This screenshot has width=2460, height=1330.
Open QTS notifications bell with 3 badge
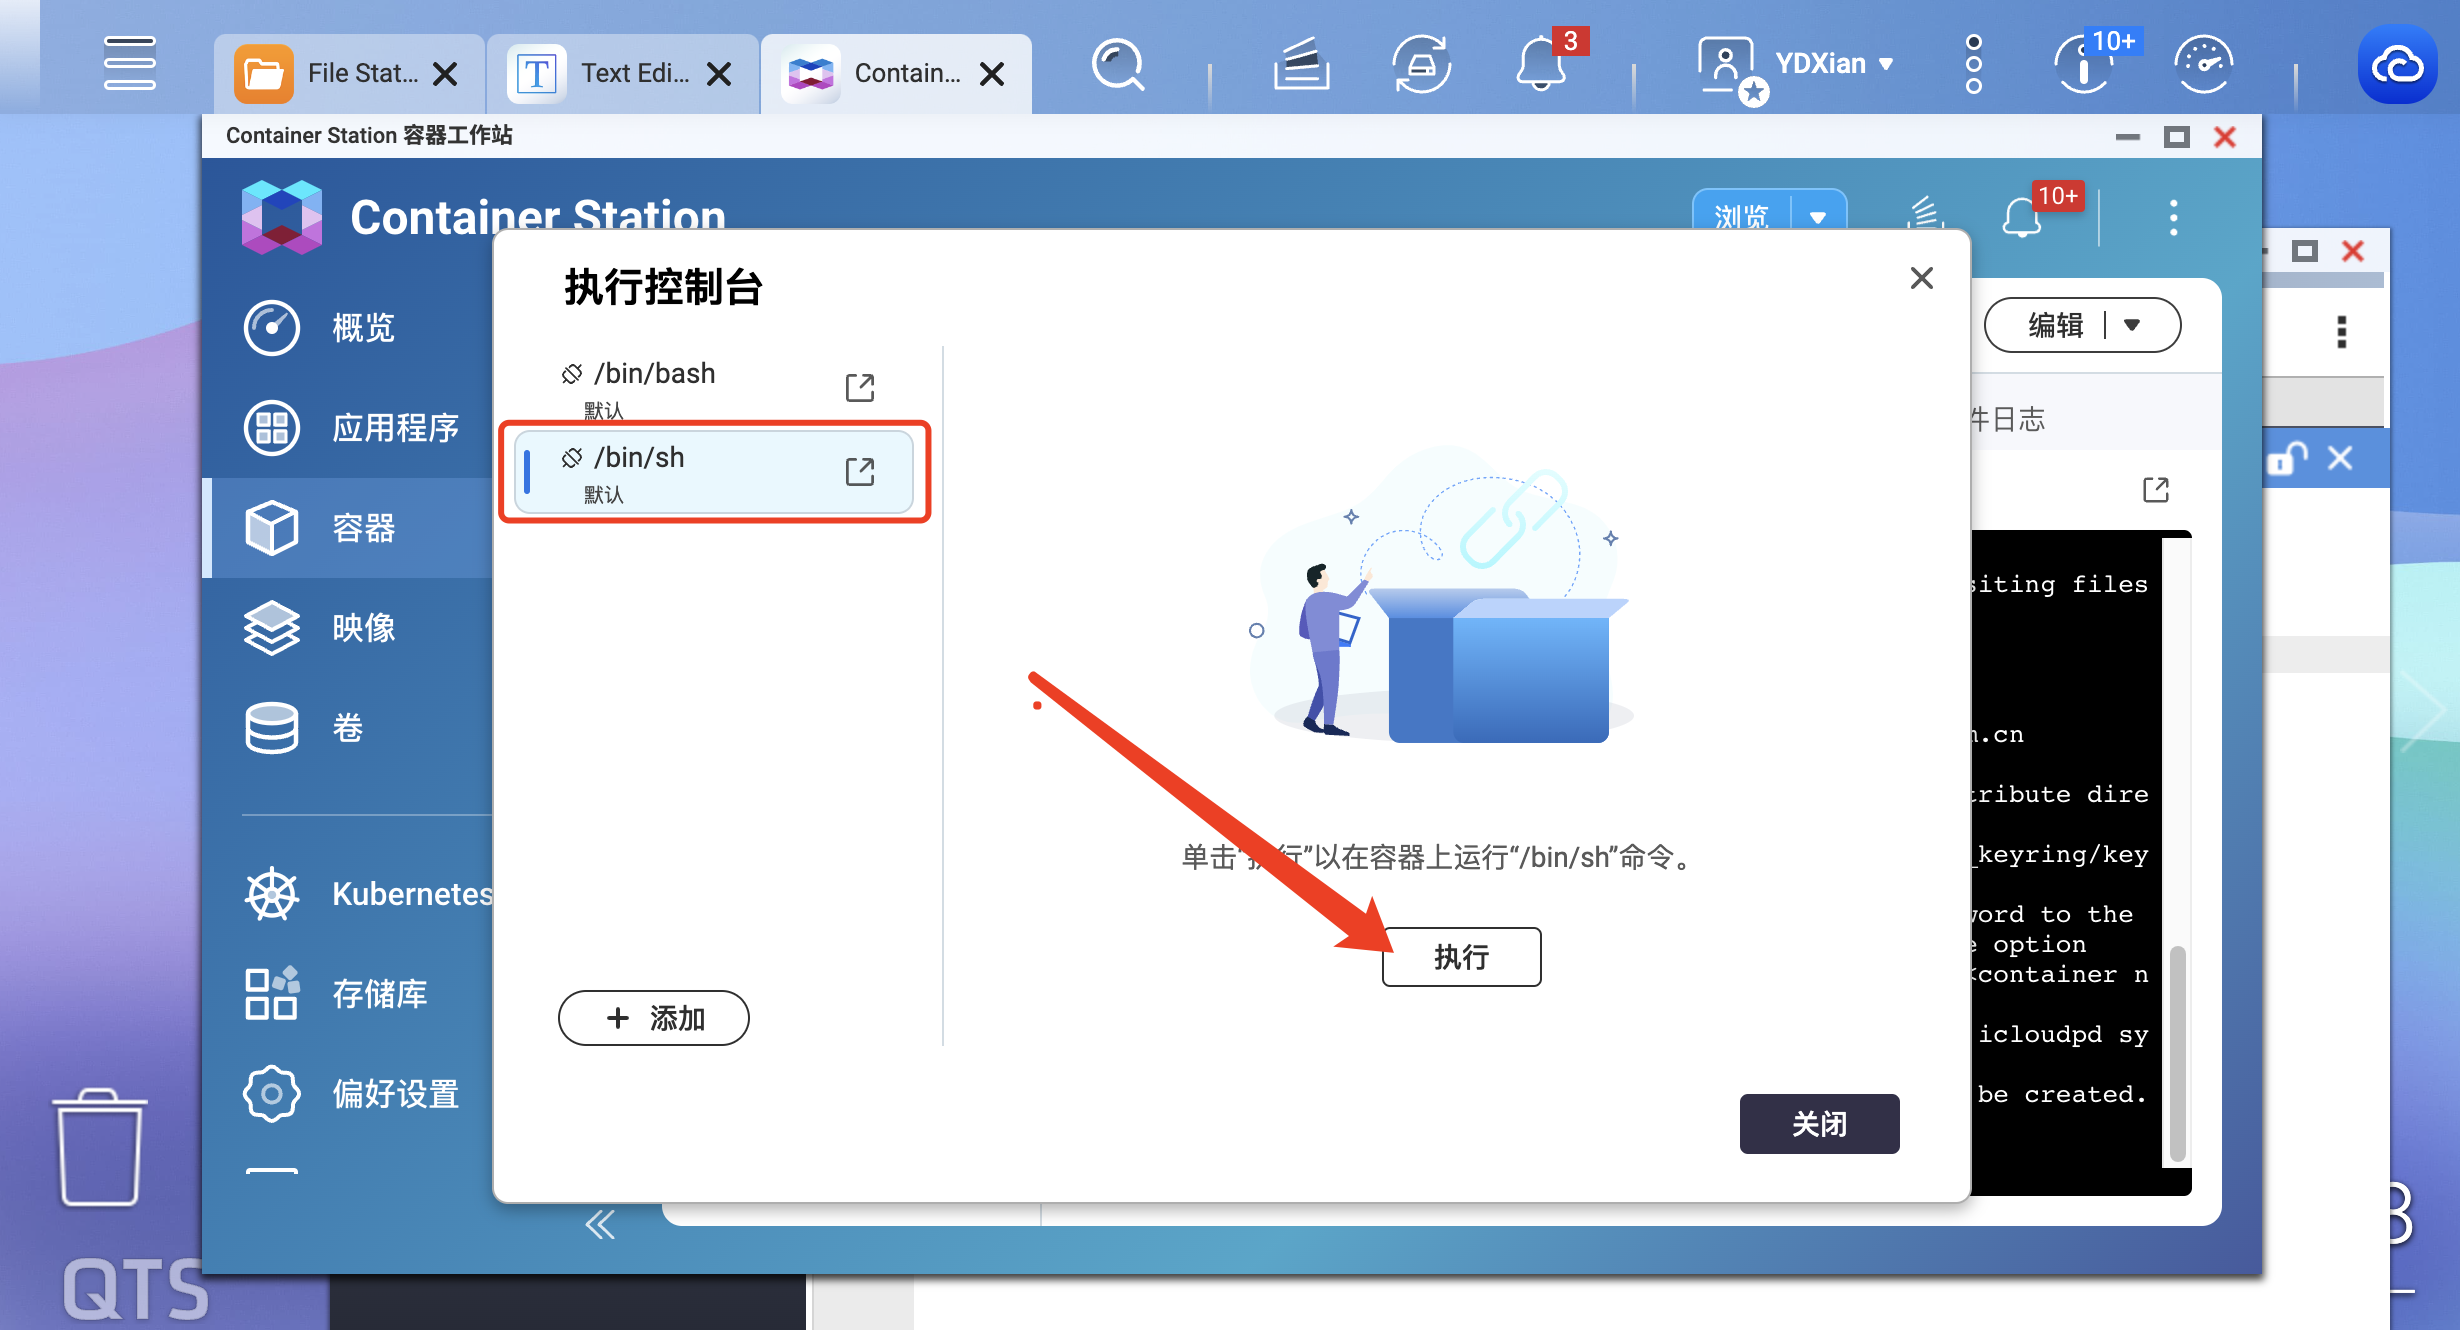pyautogui.click(x=1540, y=66)
